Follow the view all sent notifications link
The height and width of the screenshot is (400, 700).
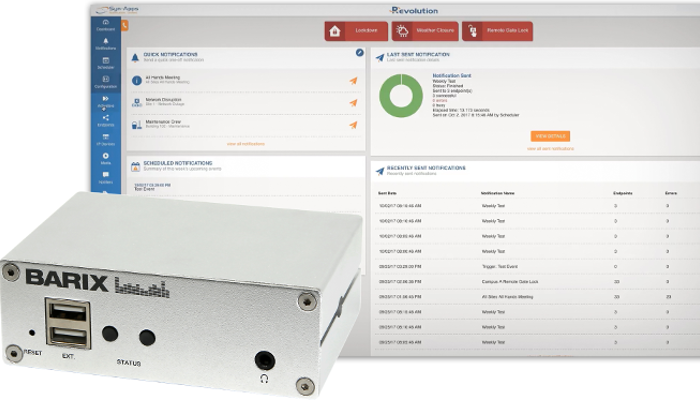coord(550,149)
